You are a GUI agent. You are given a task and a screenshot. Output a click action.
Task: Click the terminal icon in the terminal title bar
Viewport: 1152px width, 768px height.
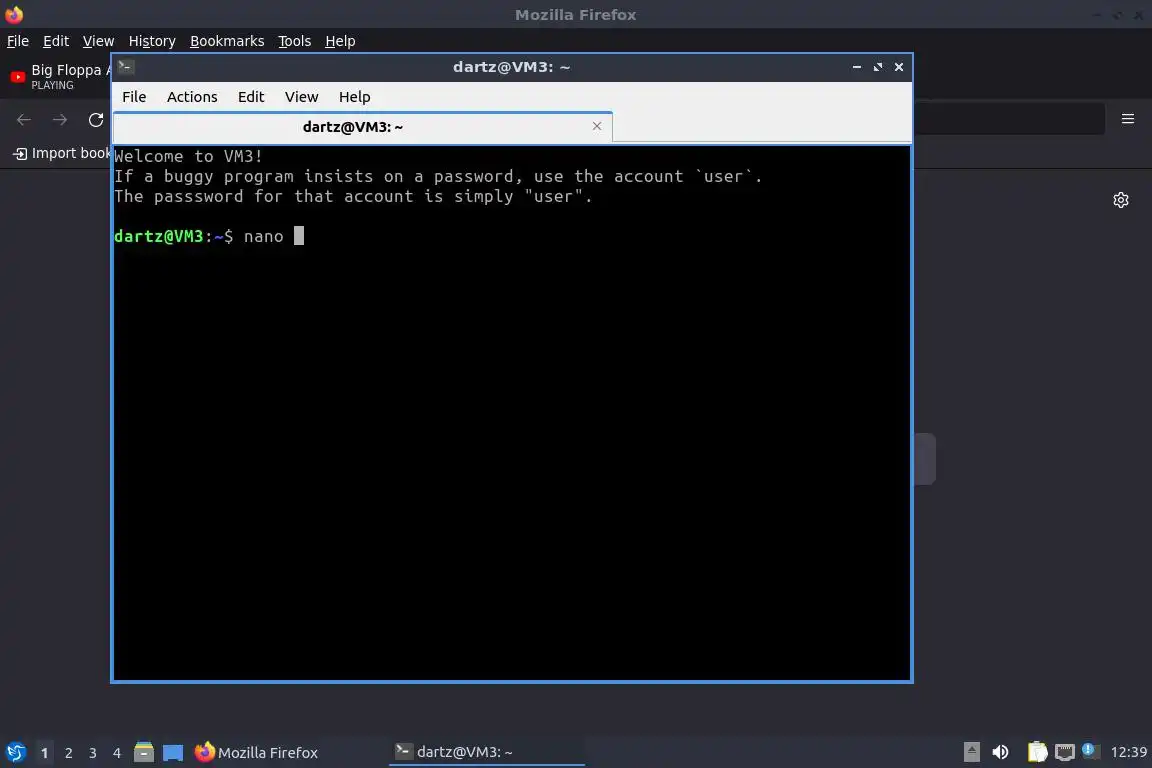pyautogui.click(x=126, y=67)
